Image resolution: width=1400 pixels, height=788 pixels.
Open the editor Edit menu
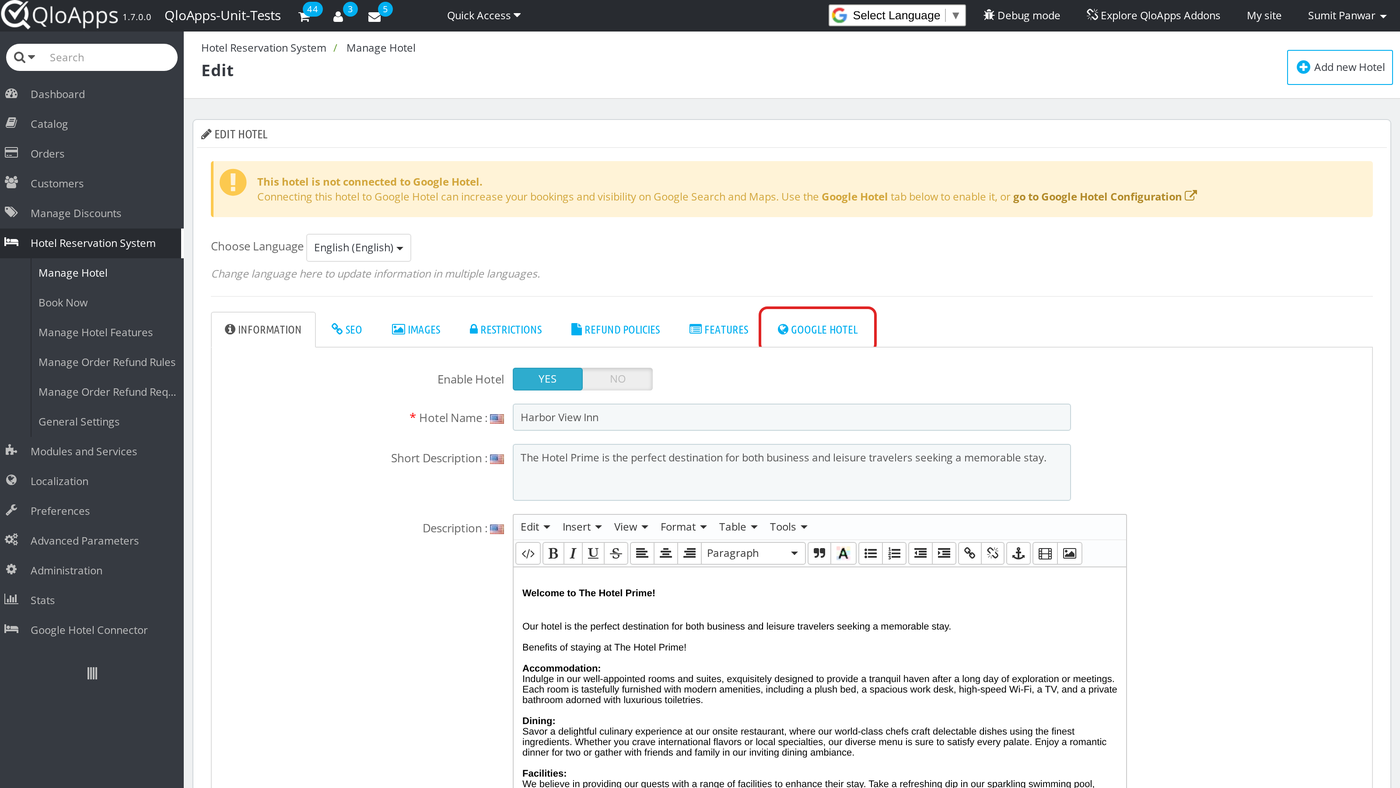[535, 527]
